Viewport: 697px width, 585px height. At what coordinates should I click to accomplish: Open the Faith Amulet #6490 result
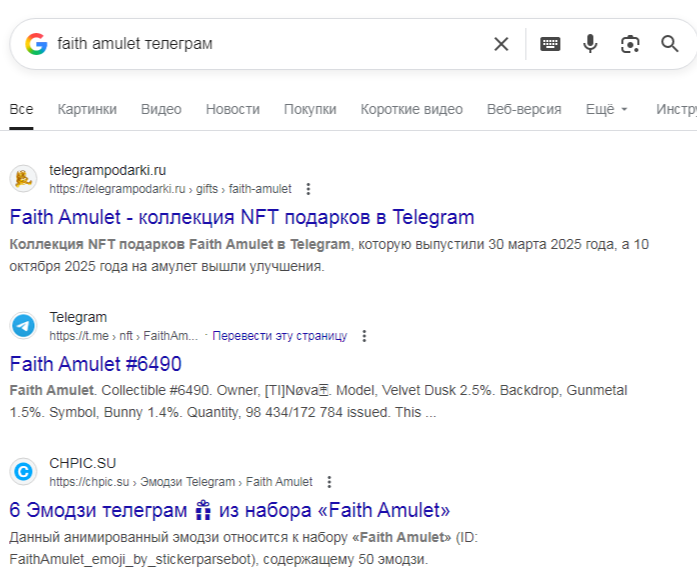point(95,363)
